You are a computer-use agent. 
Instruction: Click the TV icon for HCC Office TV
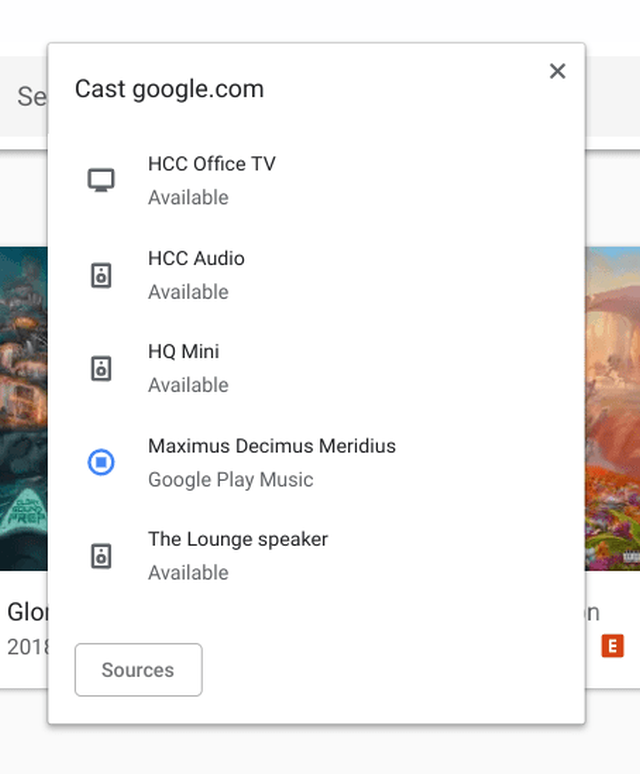coord(101,180)
